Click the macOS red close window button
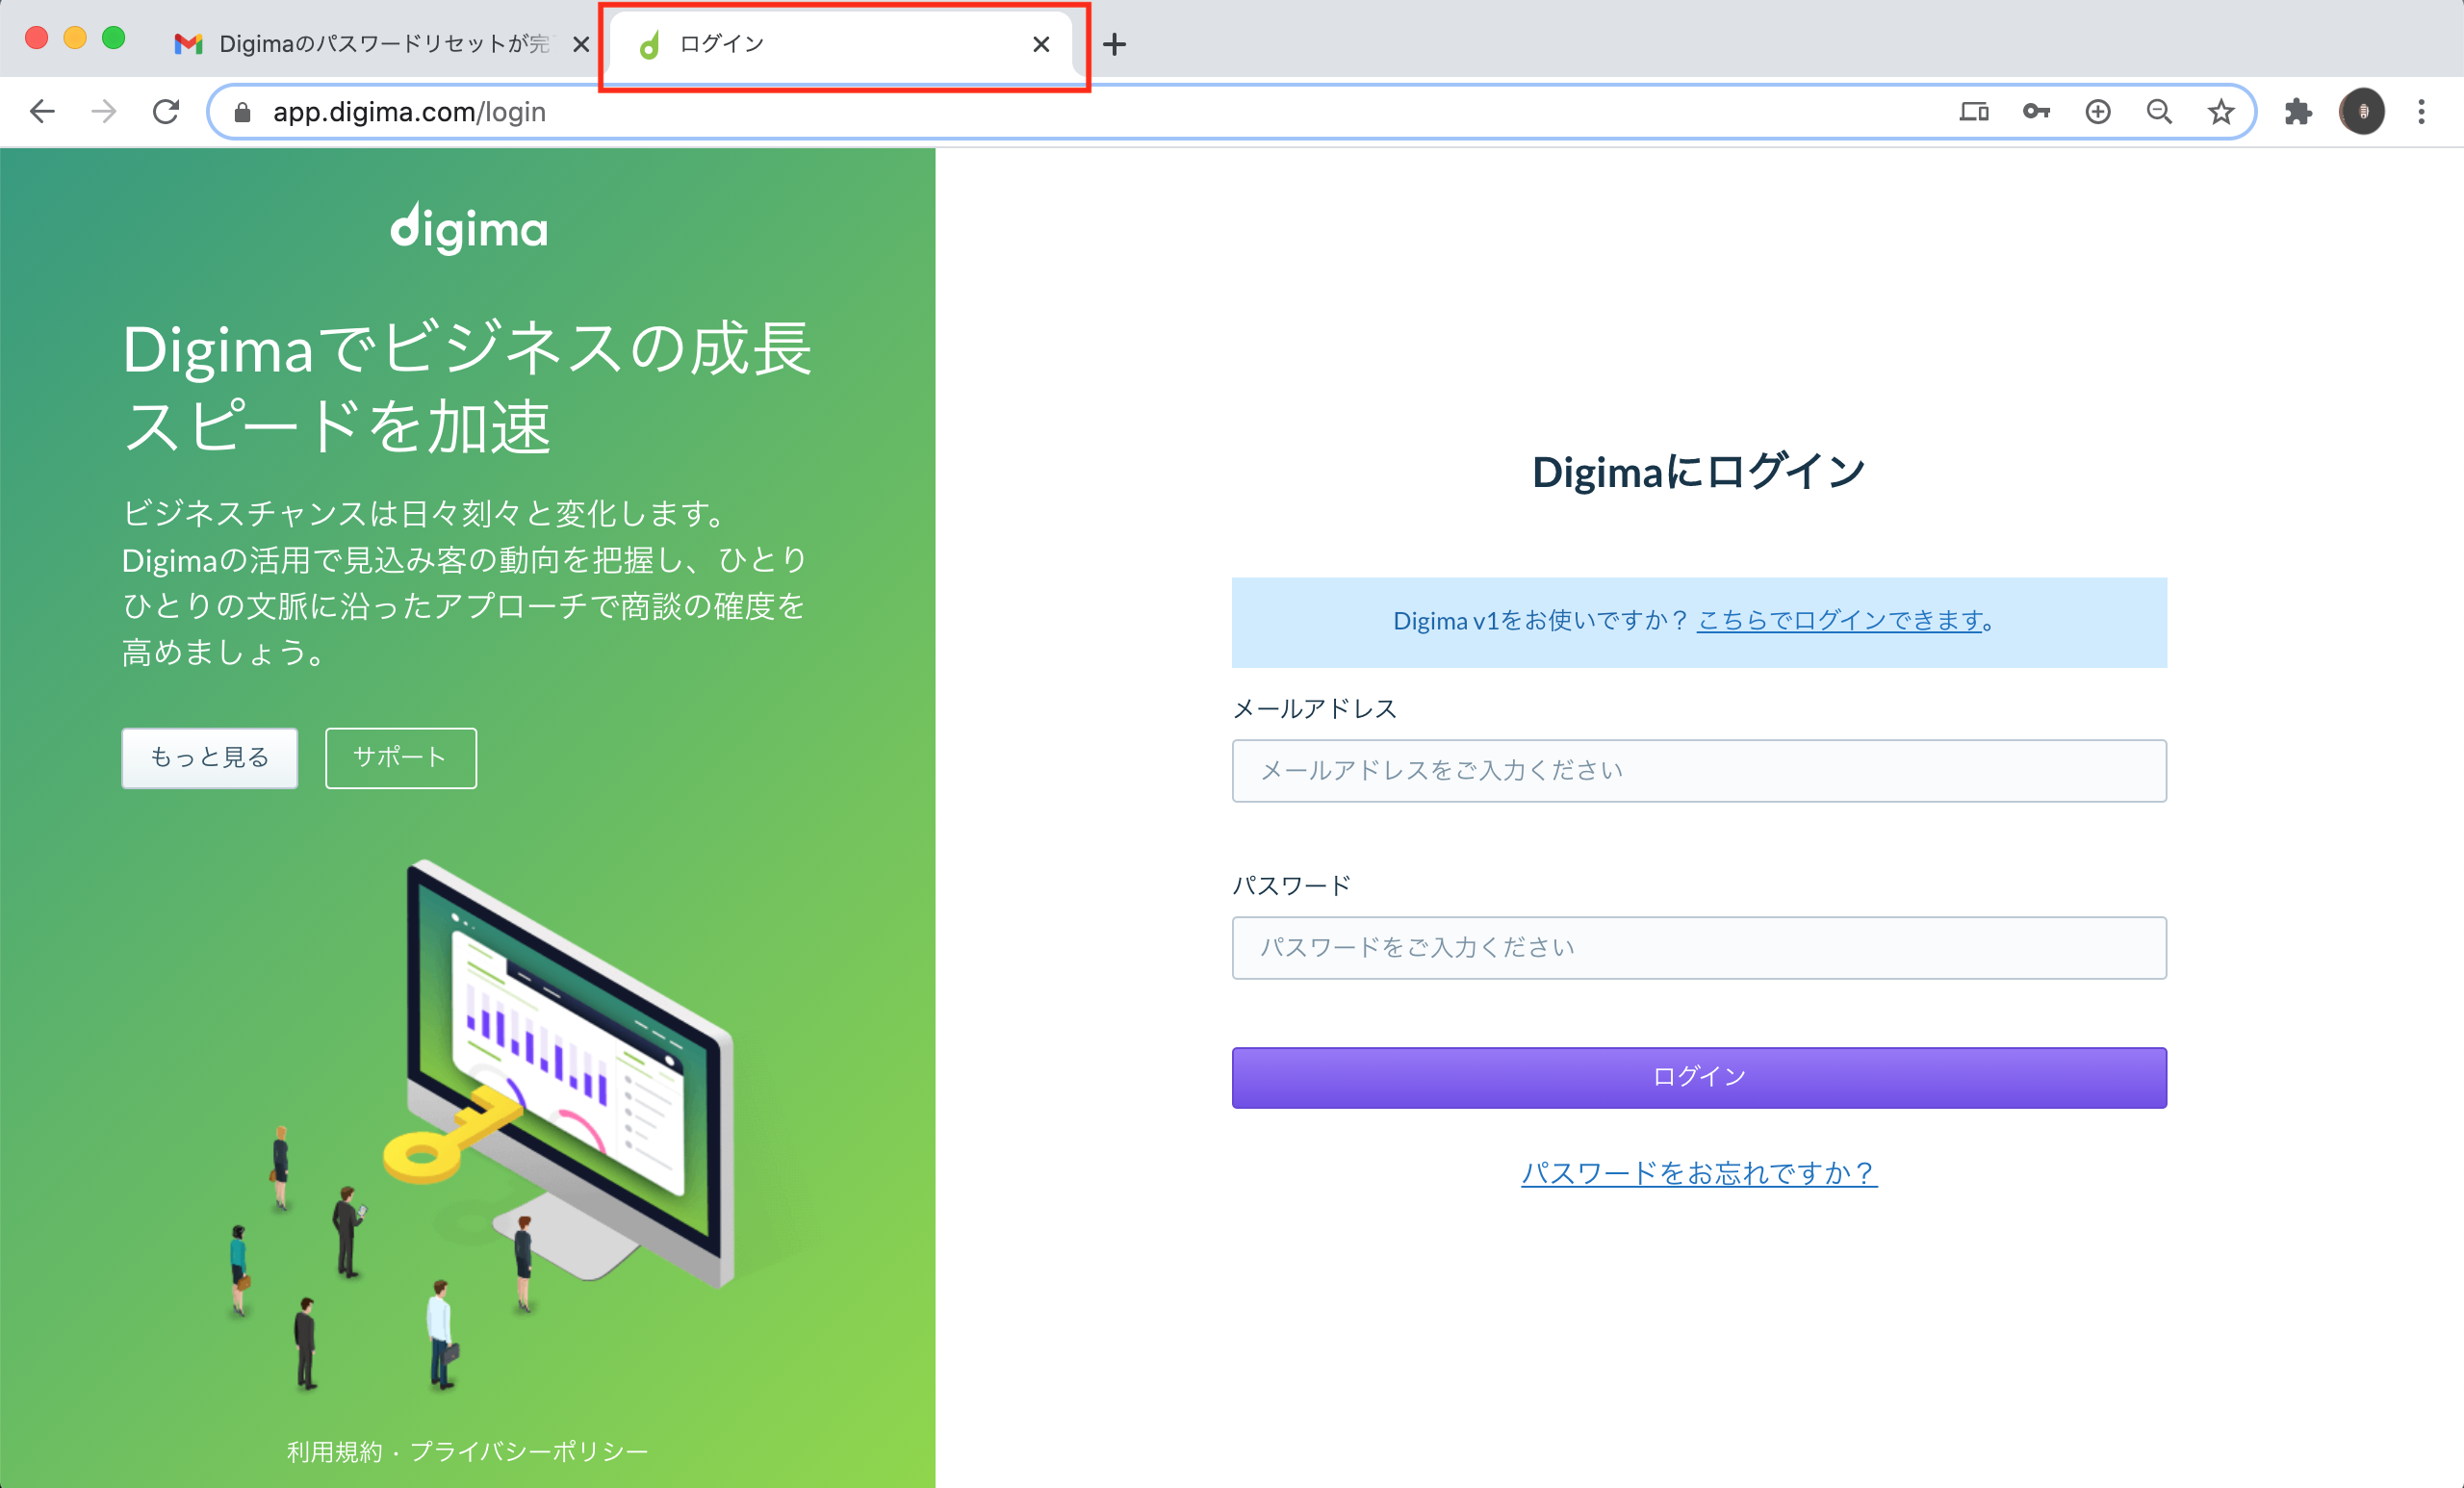This screenshot has width=2464, height=1488. tap(37, 38)
